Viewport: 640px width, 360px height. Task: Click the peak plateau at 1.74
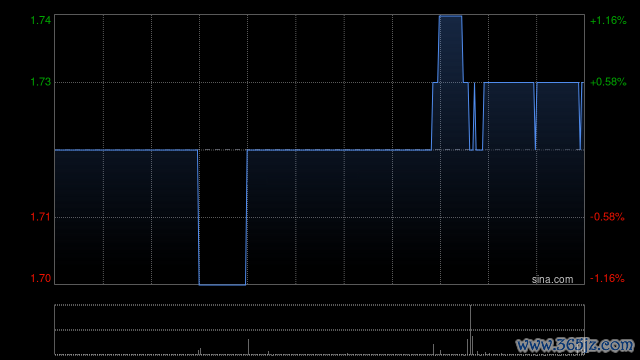tap(451, 16)
